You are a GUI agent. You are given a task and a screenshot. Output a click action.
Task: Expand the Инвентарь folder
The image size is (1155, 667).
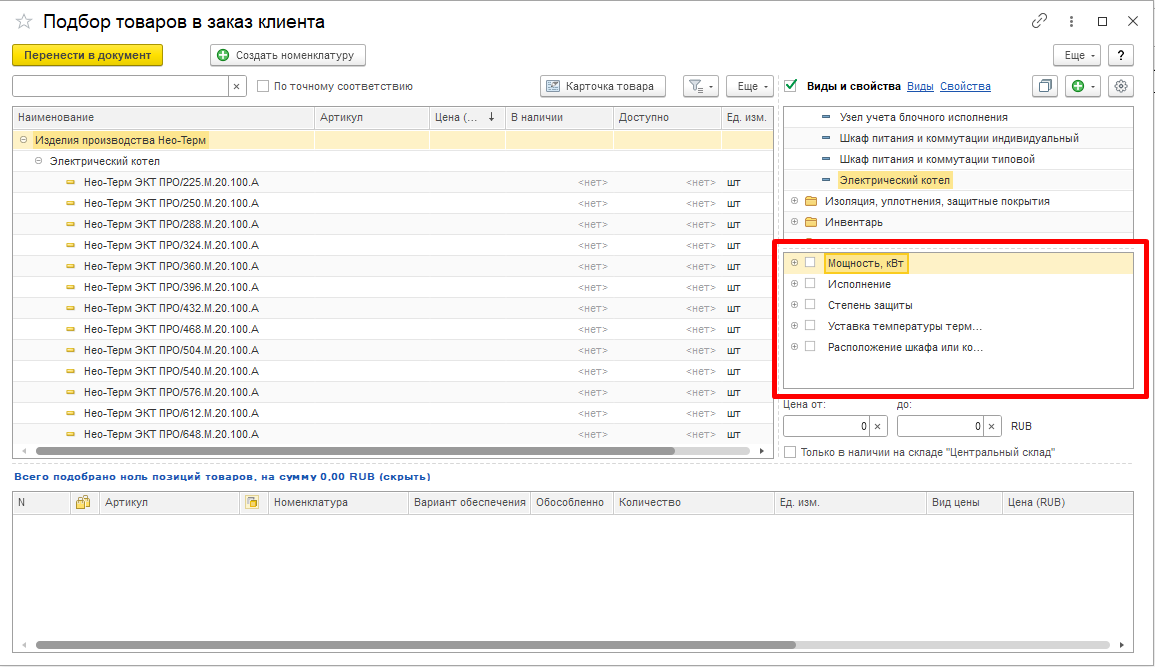click(x=794, y=222)
